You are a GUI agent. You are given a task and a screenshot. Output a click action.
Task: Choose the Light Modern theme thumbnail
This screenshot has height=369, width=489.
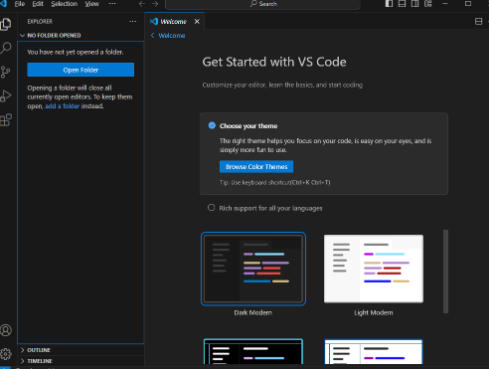coord(373,269)
